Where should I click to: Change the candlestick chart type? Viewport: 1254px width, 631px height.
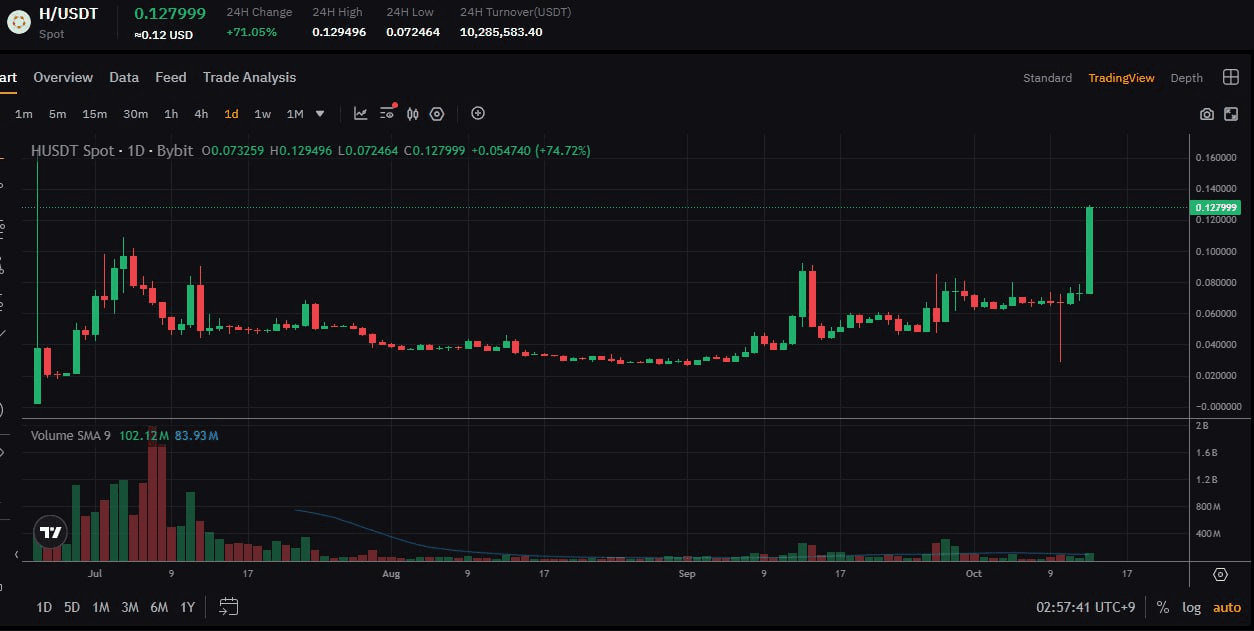[x=412, y=114]
